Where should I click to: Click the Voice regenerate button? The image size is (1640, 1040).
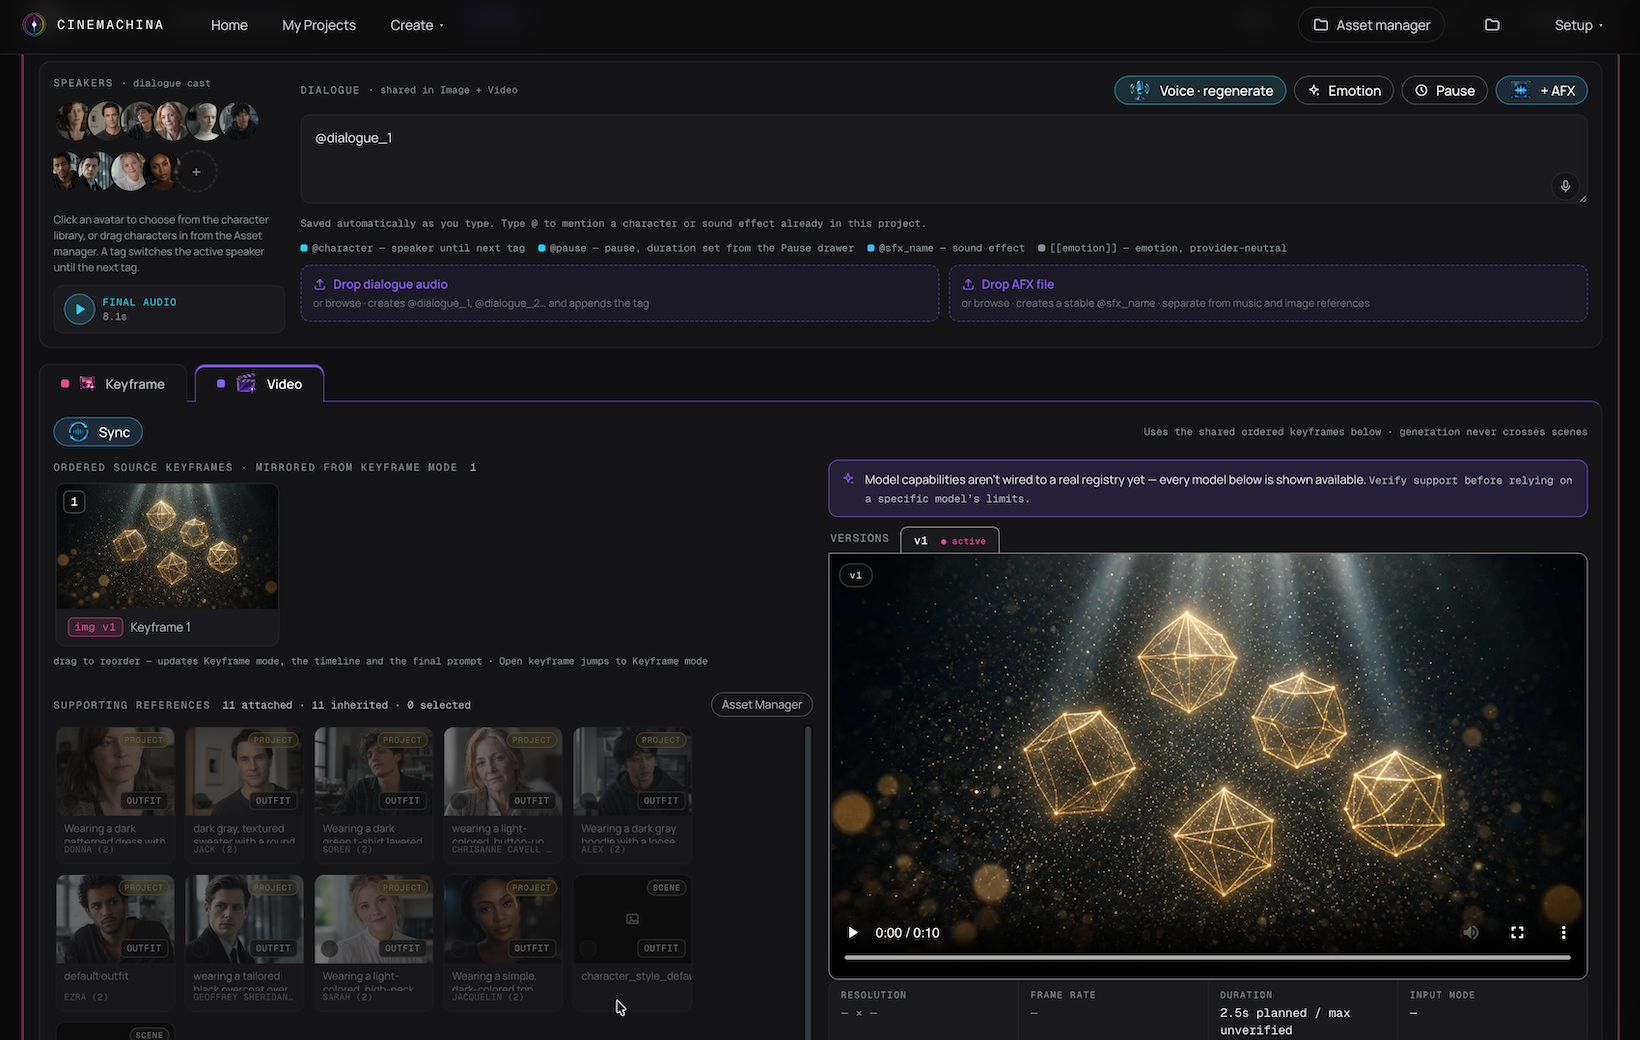1200,91
